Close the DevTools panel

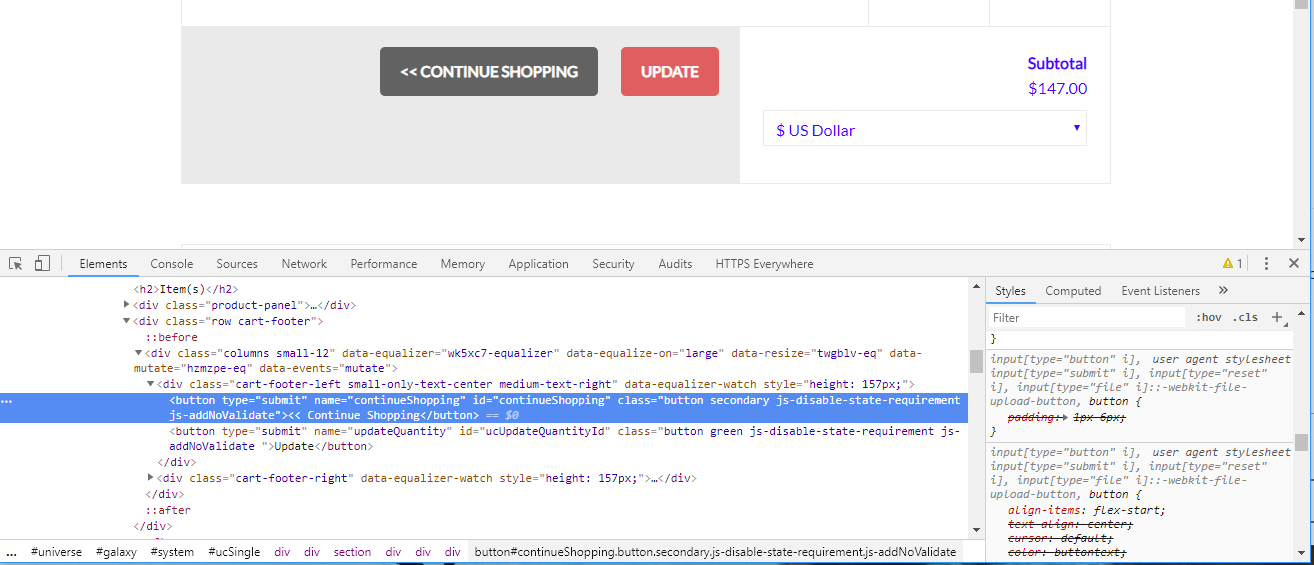1294,264
